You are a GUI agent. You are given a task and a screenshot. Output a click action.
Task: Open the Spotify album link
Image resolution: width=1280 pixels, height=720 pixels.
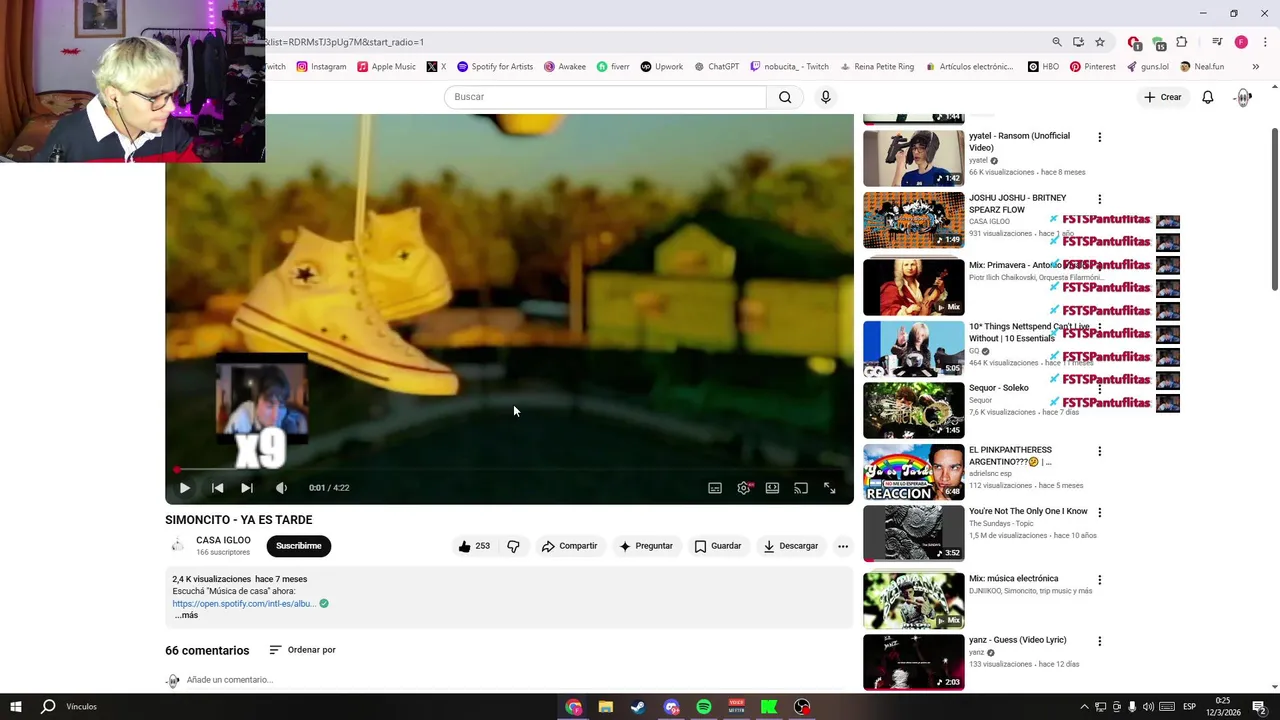coord(244,604)
